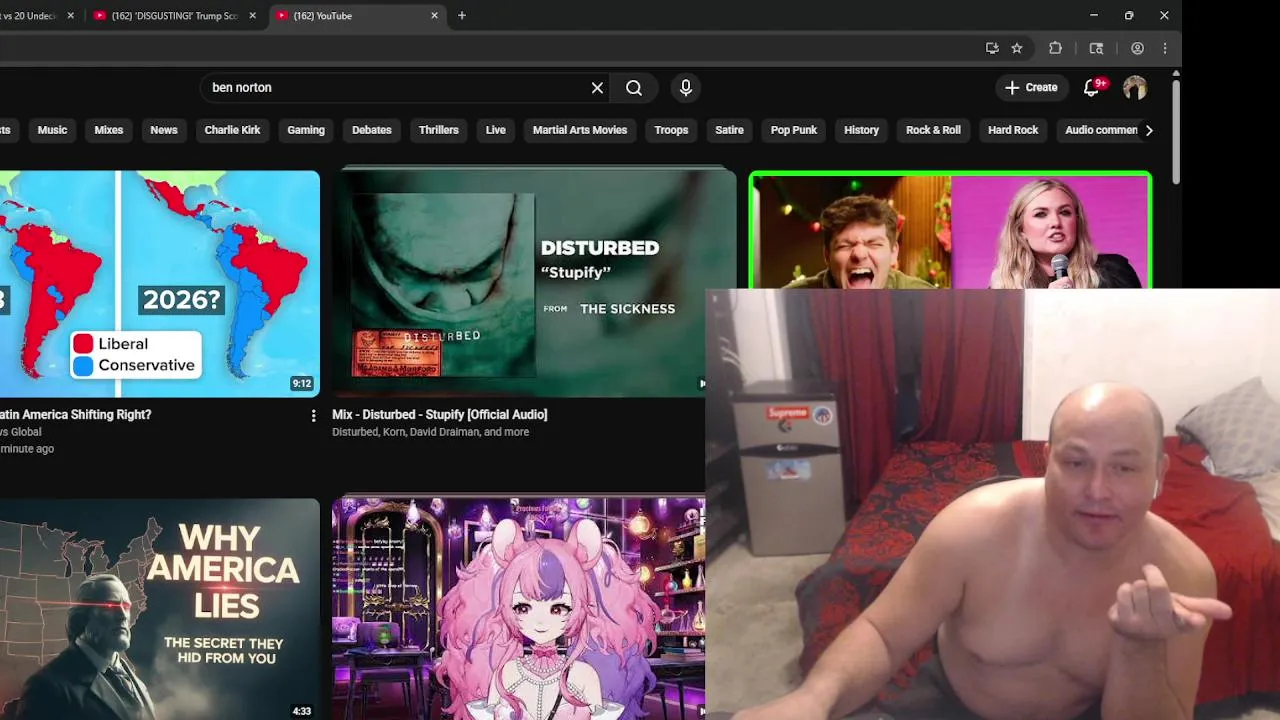Select the Troops category chip
Viewport: 1280px width, 720px height.
671,130
